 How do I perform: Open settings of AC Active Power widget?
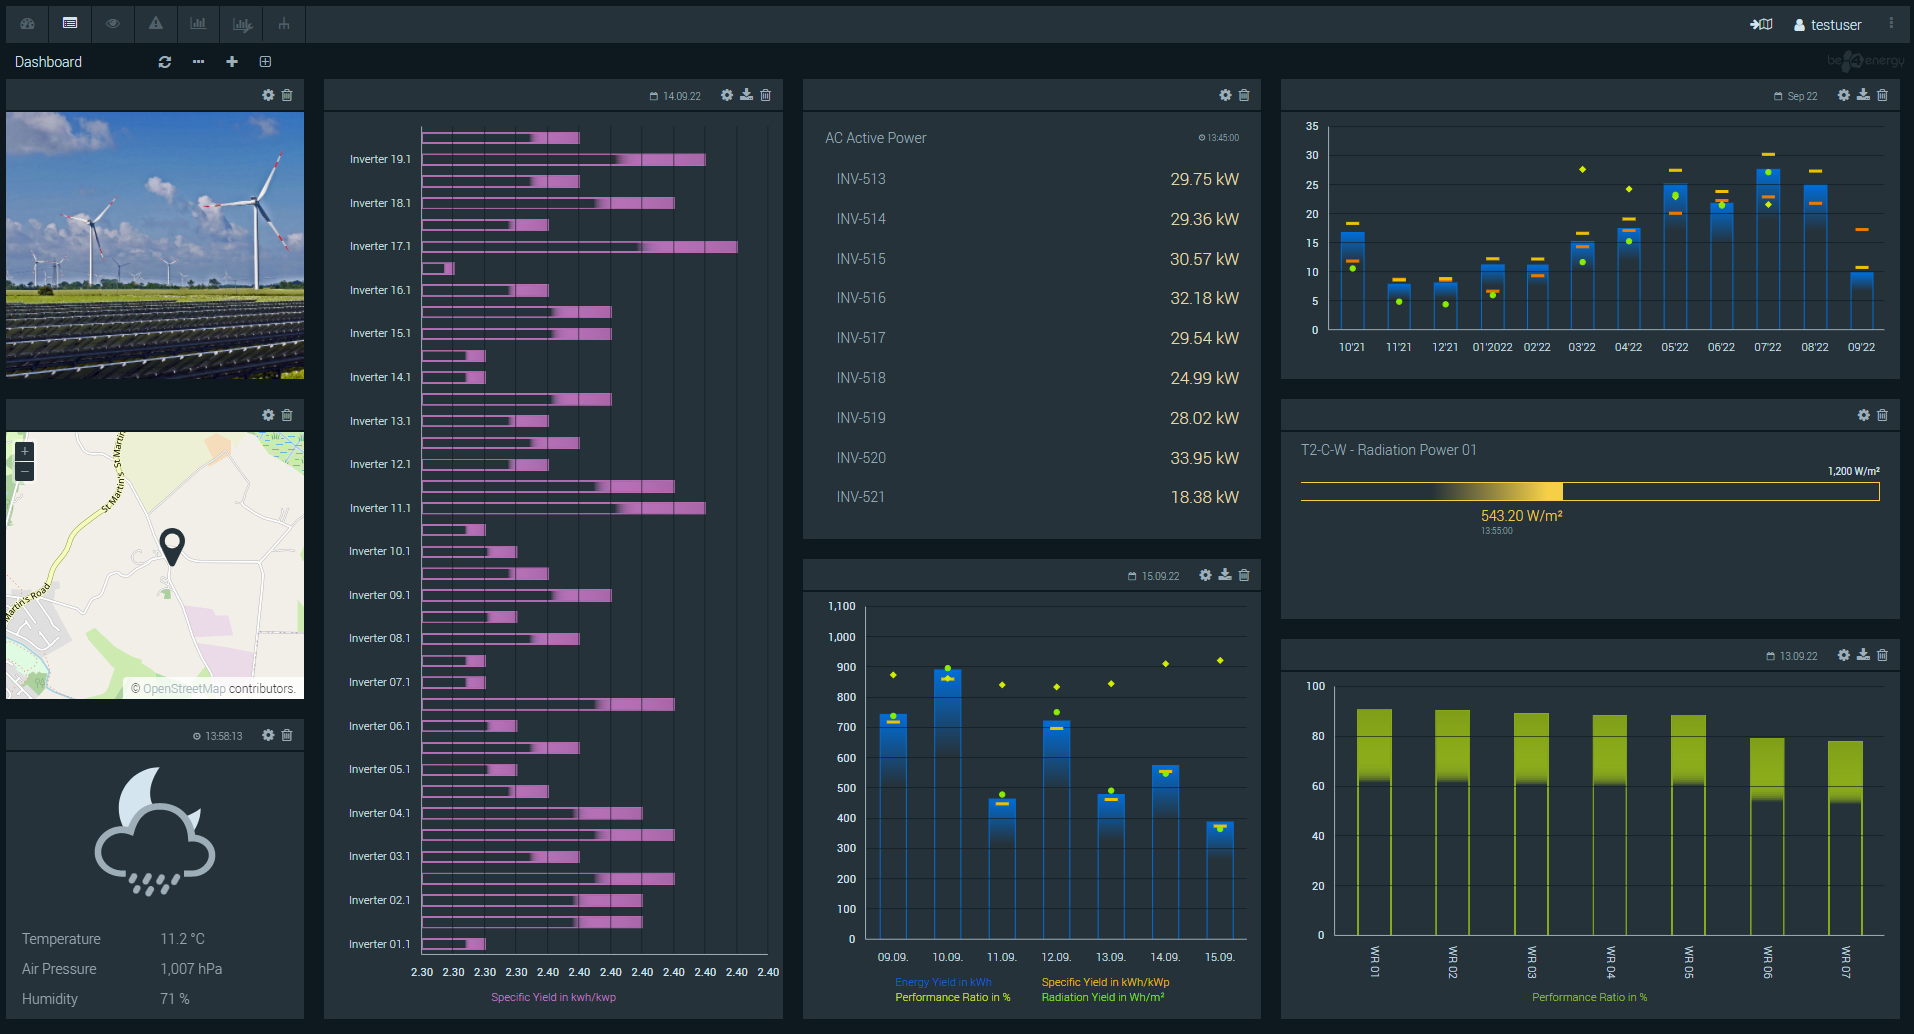(1225, 95)
